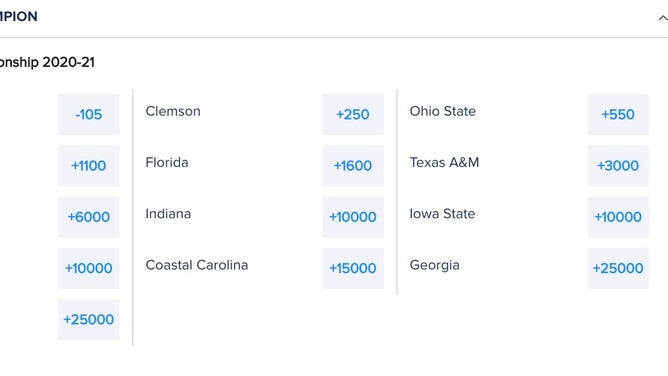This screenshot has width=668, height=376.
Task: Pick Clemson at +250 odds
Action: tap(353, 115)
